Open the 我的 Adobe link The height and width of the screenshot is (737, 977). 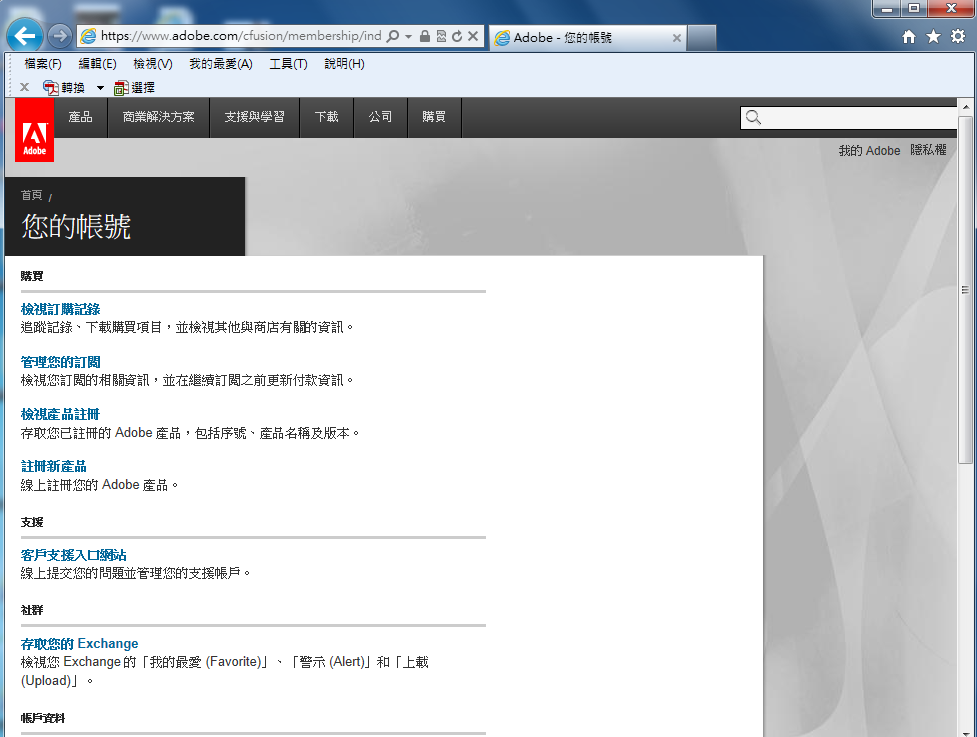(x=869, y=151)
